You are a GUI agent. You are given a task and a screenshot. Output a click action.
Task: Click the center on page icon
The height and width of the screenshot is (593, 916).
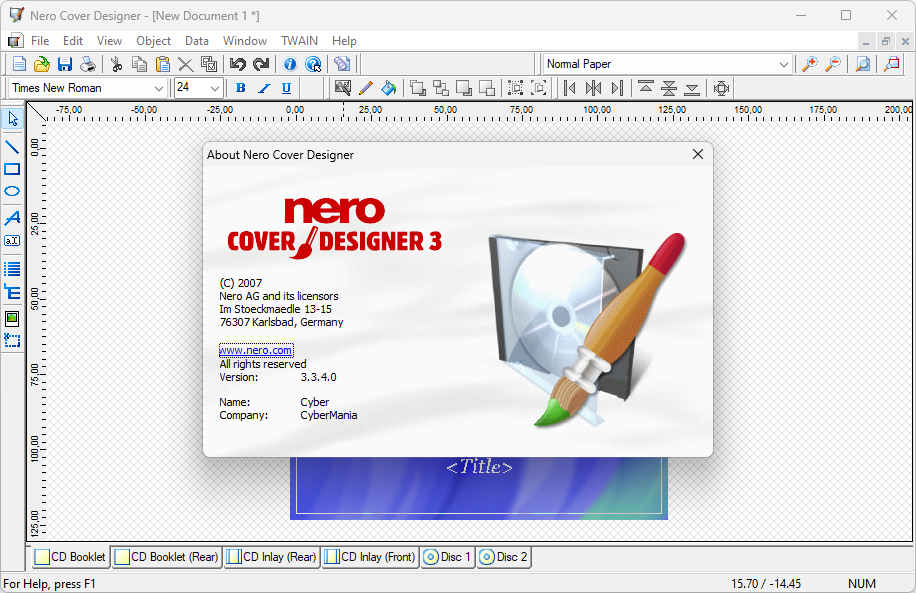pyautogui.click(x=721, y=88)
